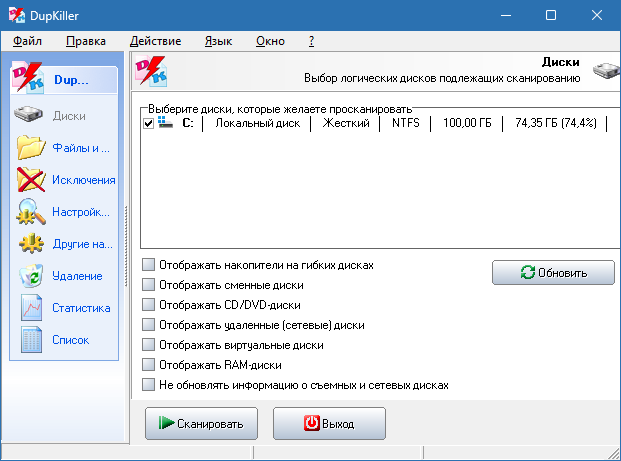Open the Удаление sidebar link

77,276
